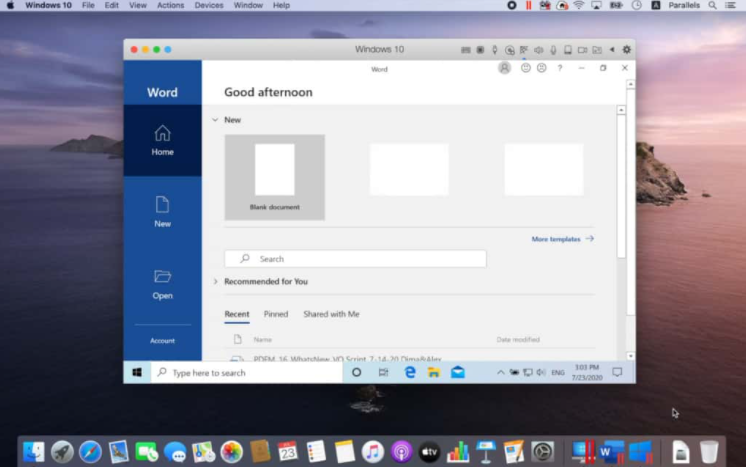This screenshot has width=746, height=467.
Task: Send a frown feedback
Action: [541, 68]
